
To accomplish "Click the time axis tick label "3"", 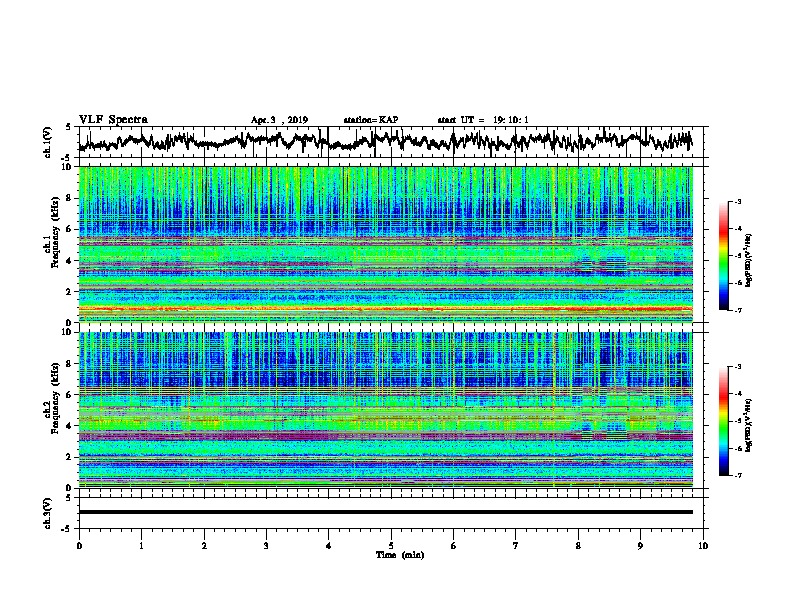I will pyautogui.click(x=266, y=545).
